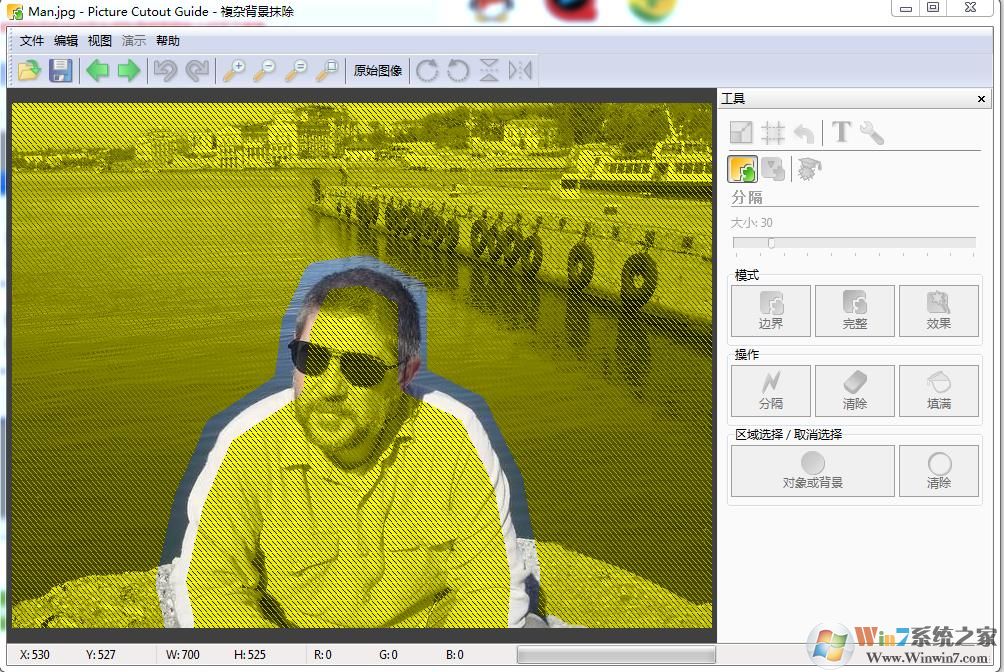This screenshot has height=672, width=1004.
Task: Toggle the 原始图像 original image view
Action: [x=378, y=70]
